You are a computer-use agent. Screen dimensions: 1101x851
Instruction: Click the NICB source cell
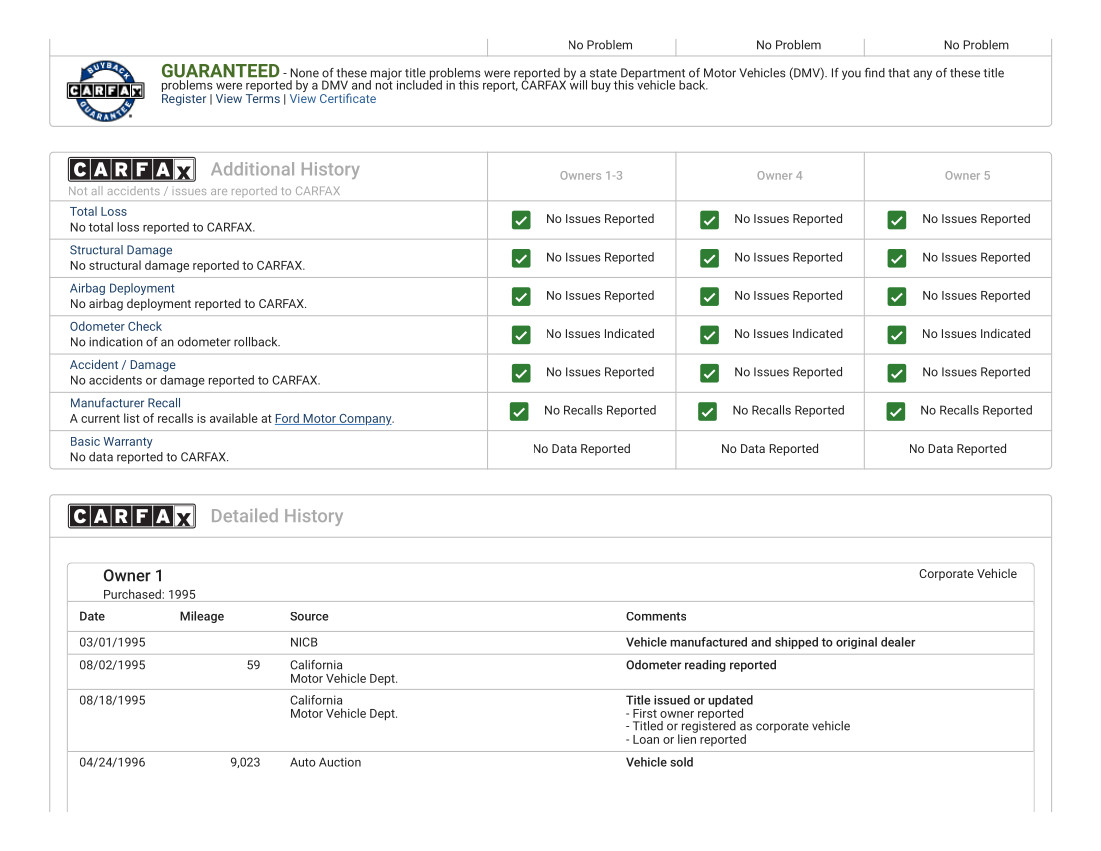(304, 642)
